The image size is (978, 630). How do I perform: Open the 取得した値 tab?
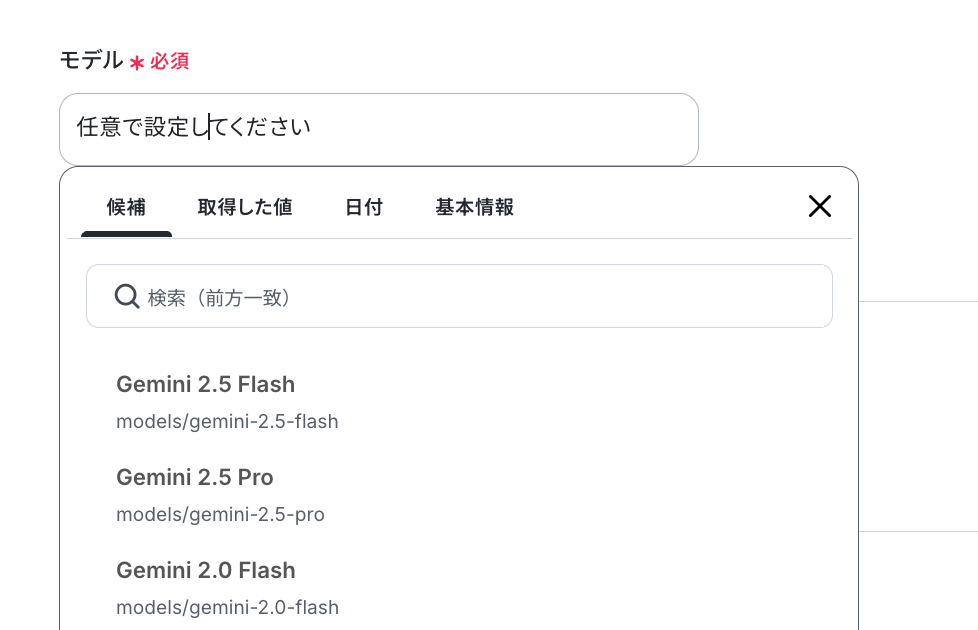coord(245,207)
